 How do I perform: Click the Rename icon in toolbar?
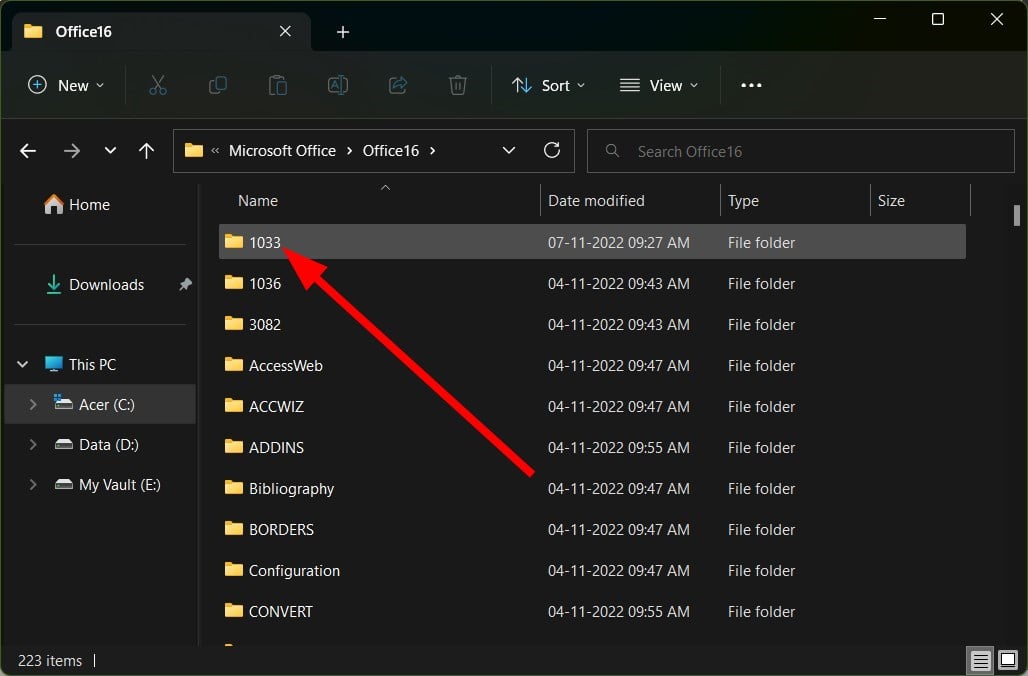[x=338, y=85]
